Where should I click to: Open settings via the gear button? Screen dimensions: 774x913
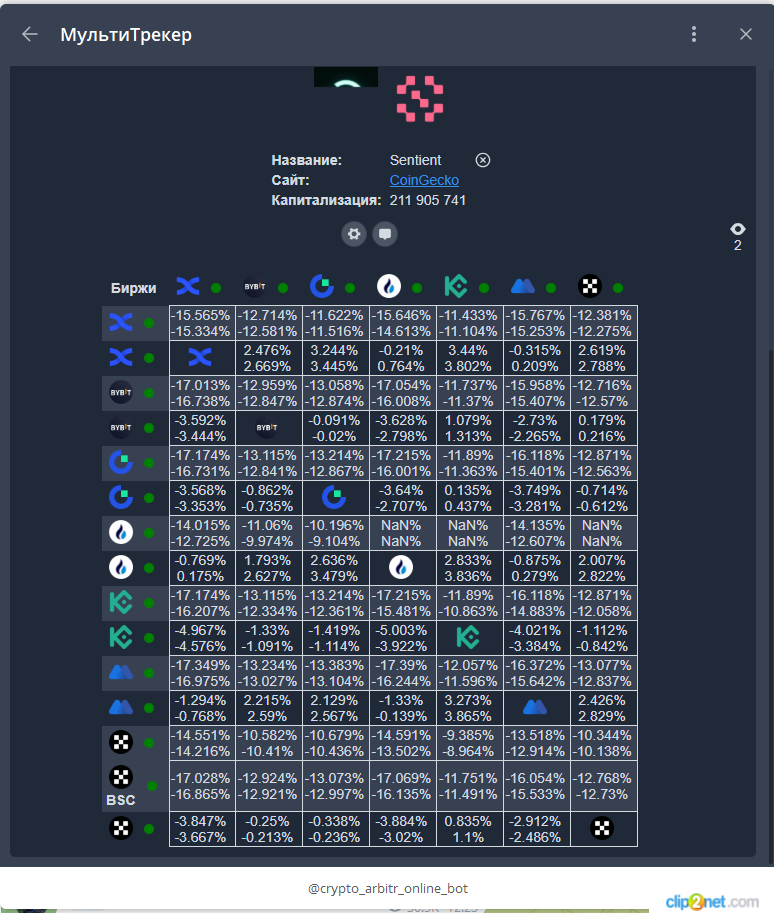(x=354, y=234)
